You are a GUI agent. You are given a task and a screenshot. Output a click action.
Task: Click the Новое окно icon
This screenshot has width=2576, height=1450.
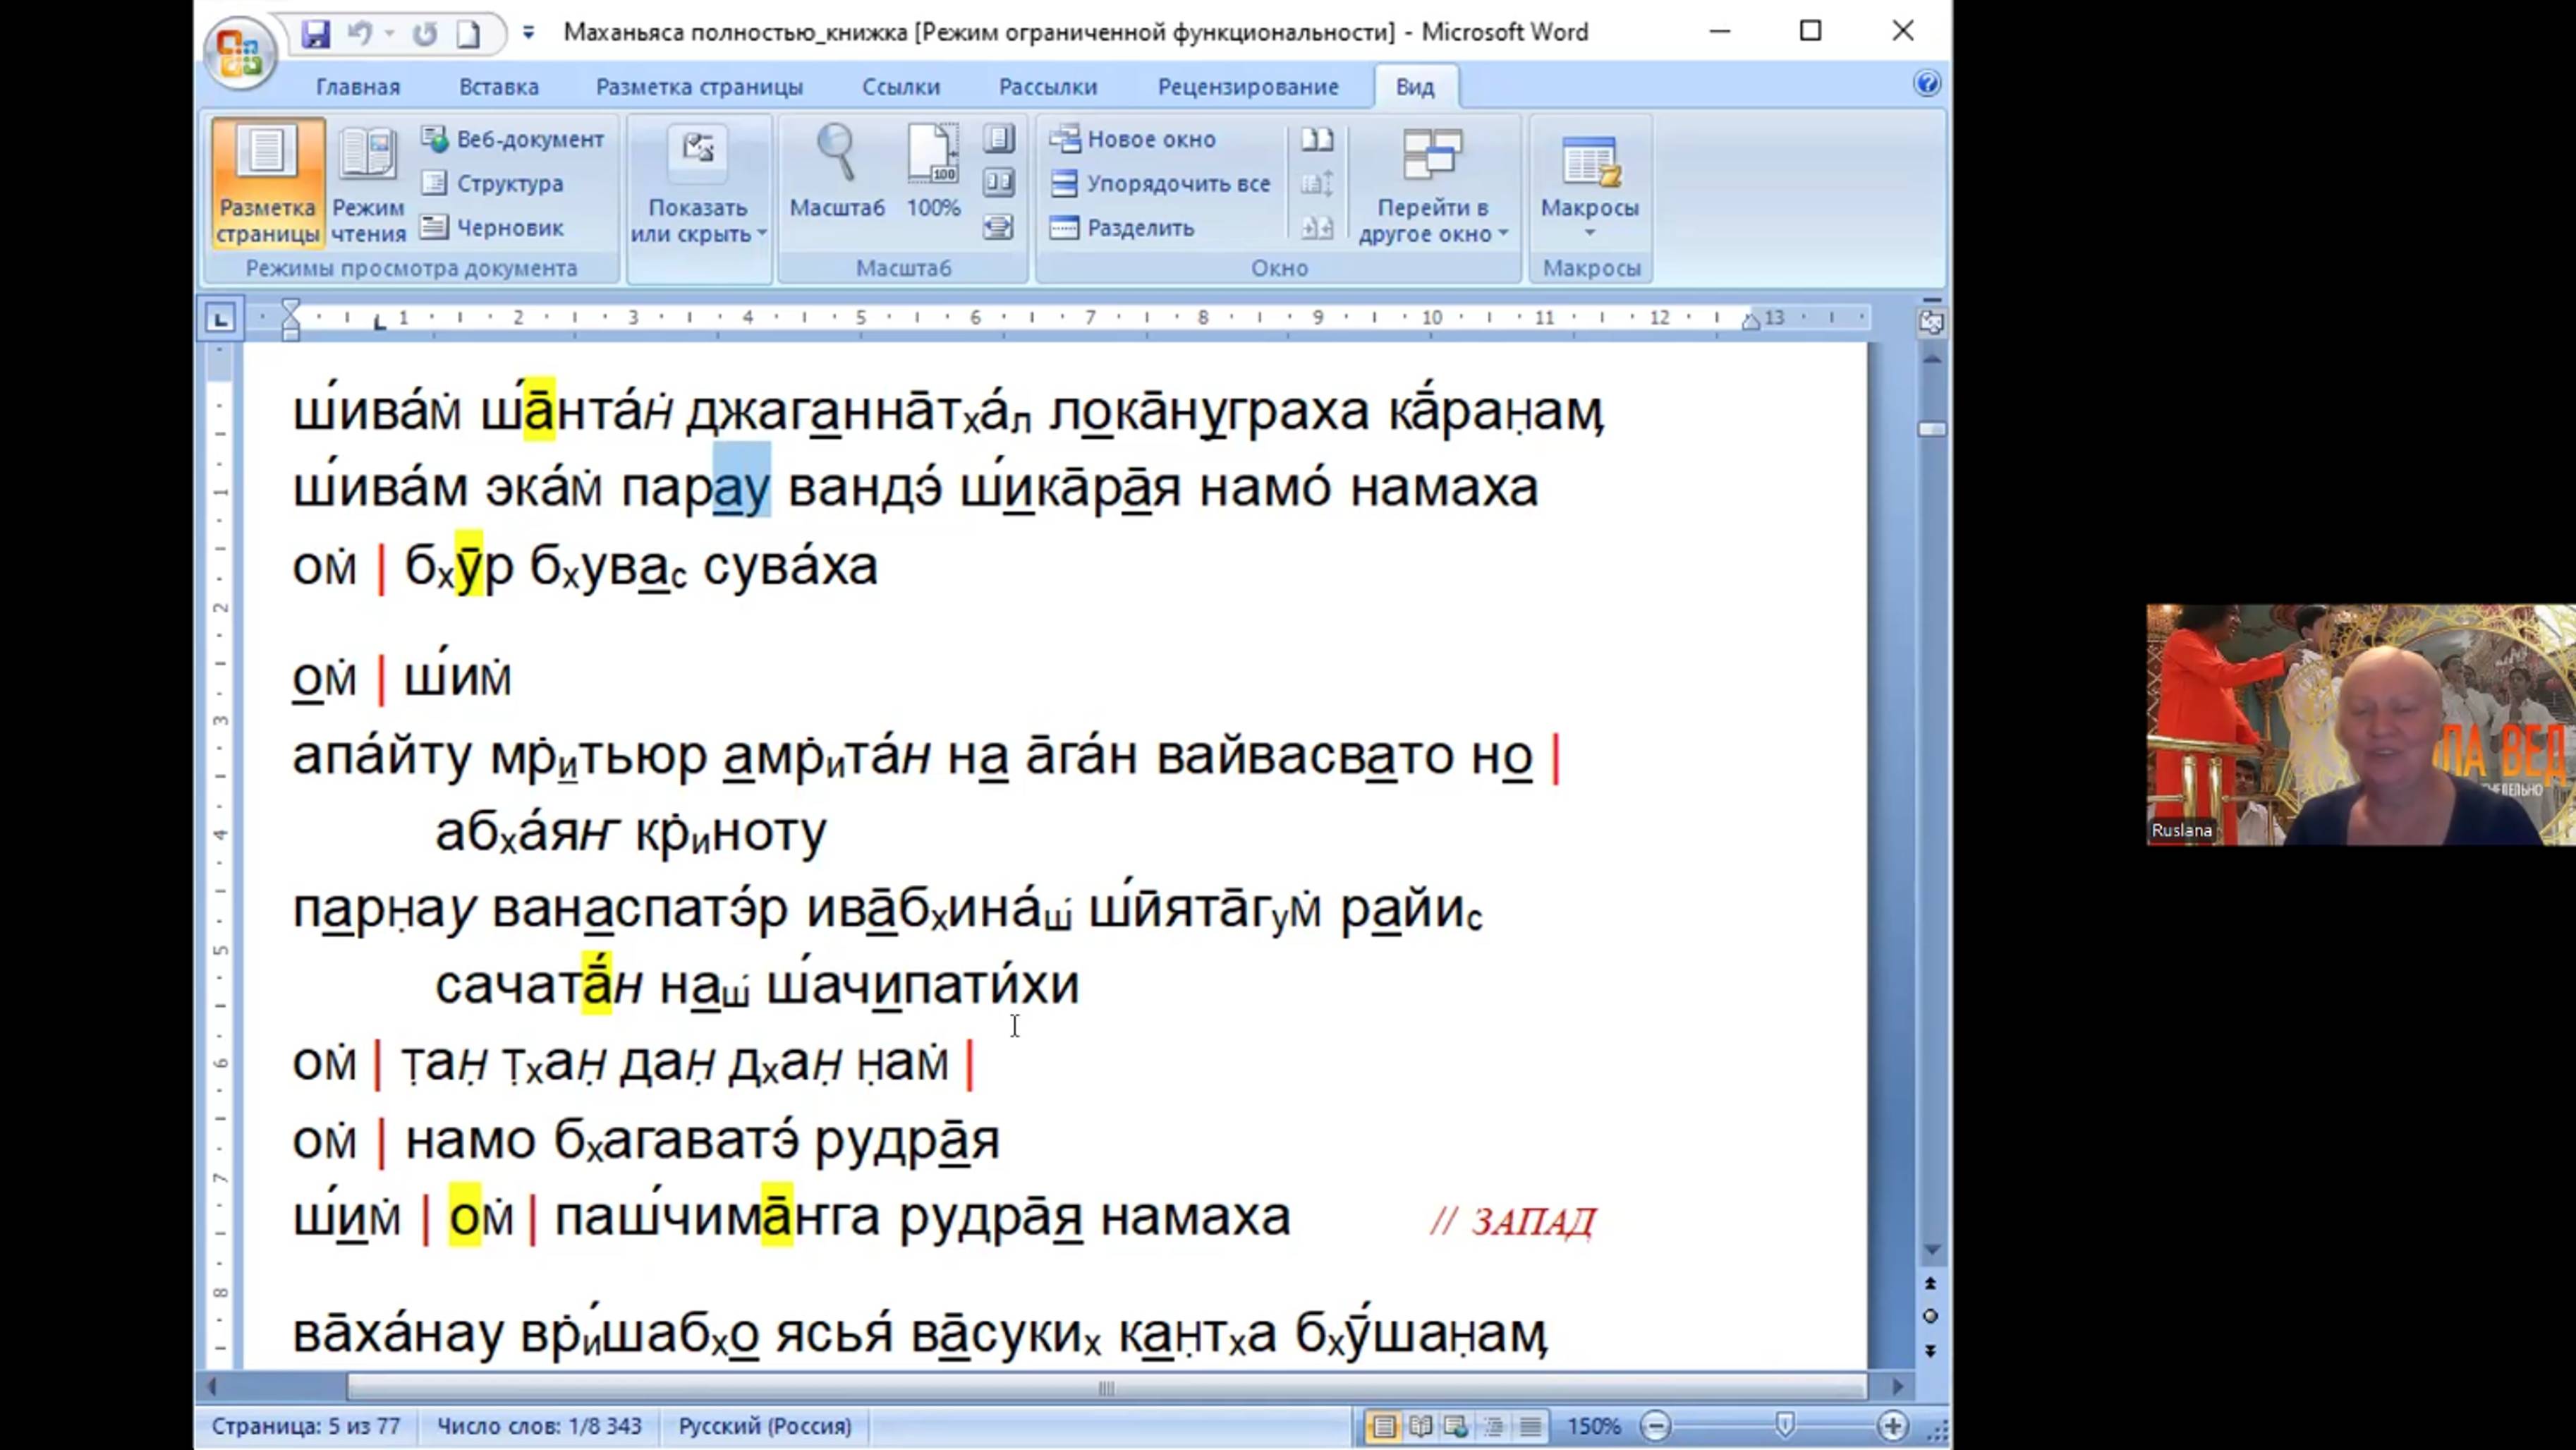[x=1065, y=139]
